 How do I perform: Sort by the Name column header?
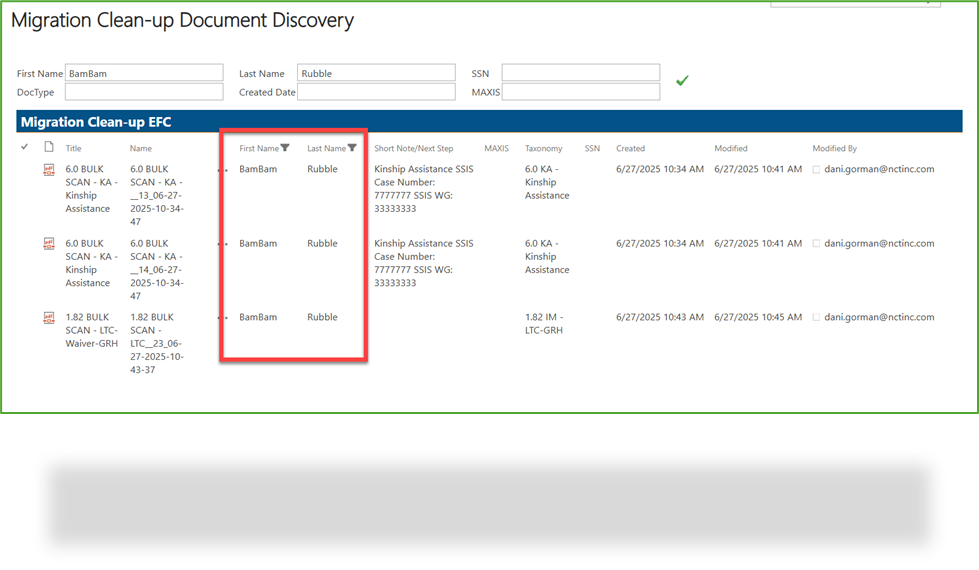click(x=140, y=149)
